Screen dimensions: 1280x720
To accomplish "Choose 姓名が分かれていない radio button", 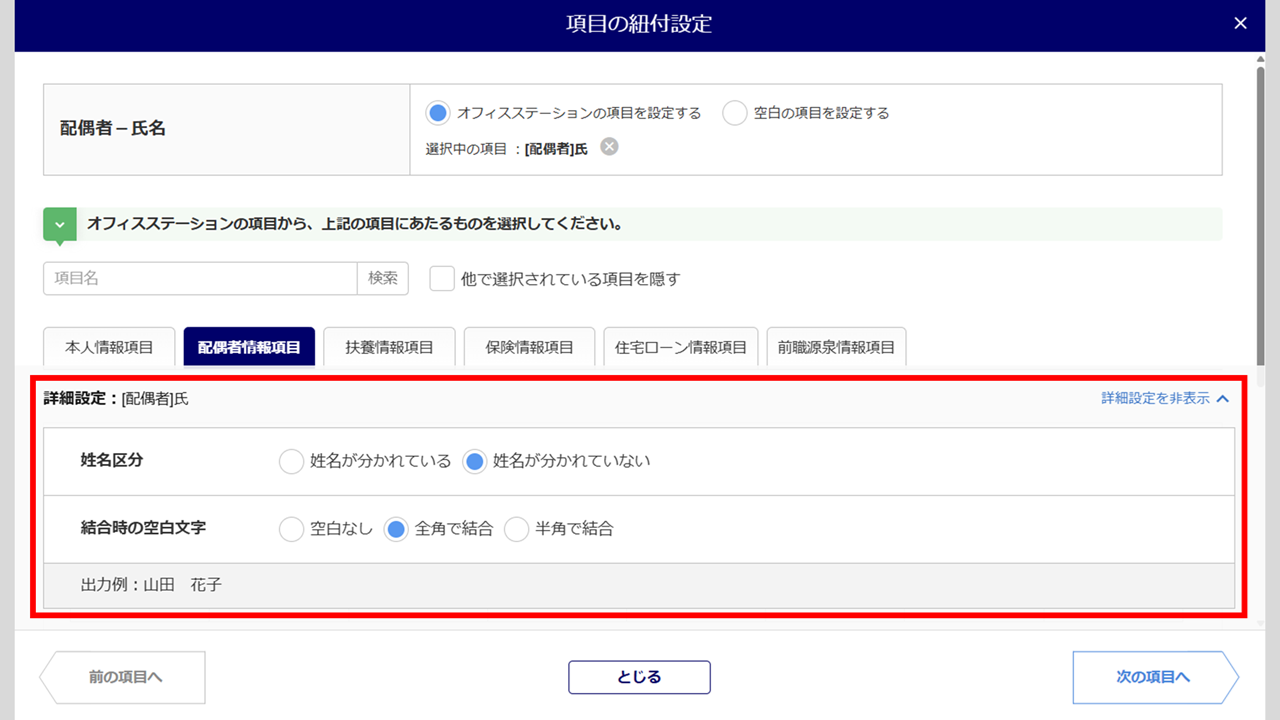I will click(x=475, y=461).
